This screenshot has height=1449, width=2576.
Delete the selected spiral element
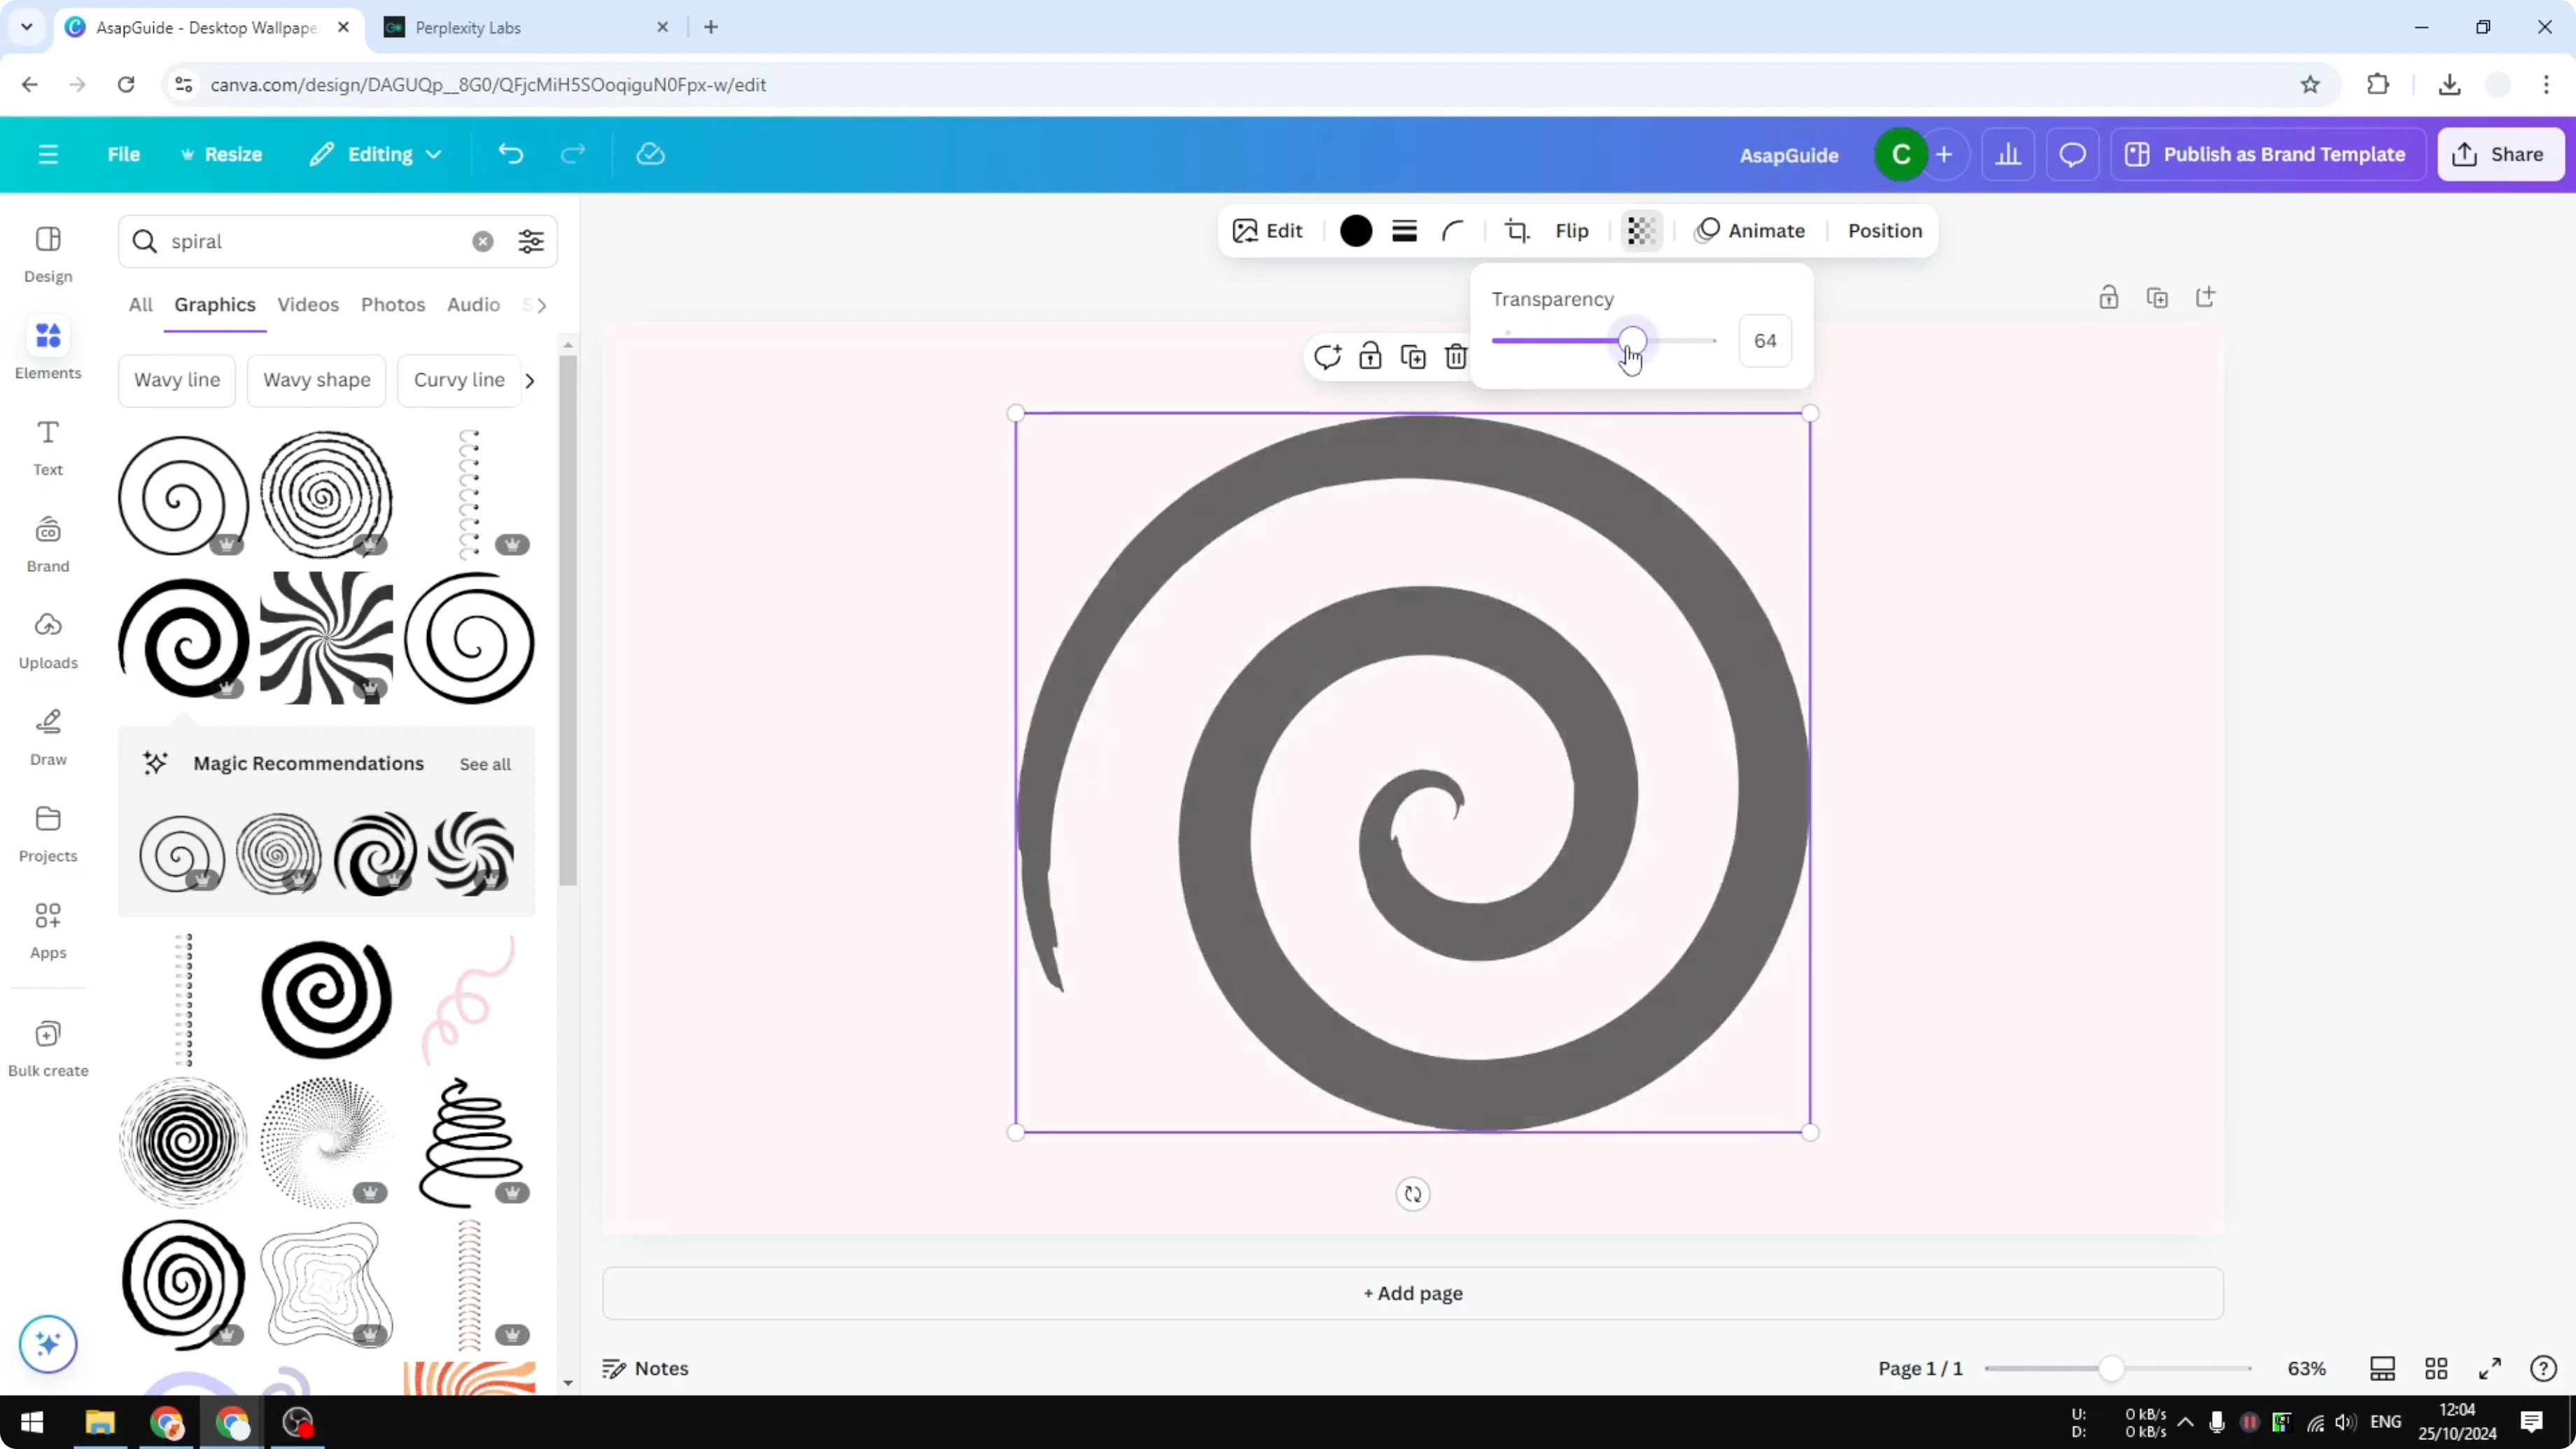coord(1455,356)
